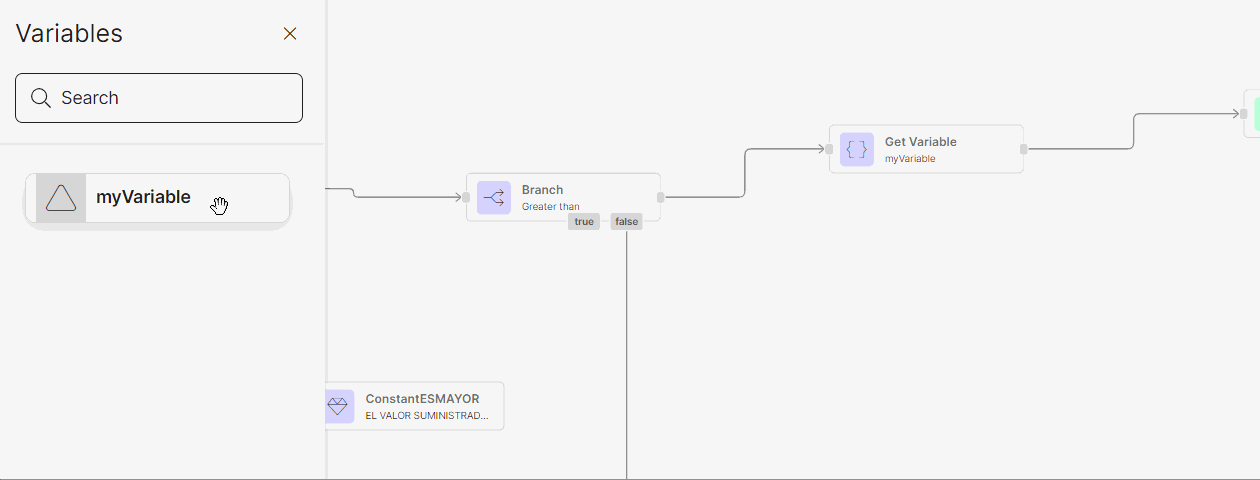Image resolution: width=1260 pixels, height=480 pixels.
Task: Click the Branch node's split-arrow icon
Action: click(x=493, y=198)
